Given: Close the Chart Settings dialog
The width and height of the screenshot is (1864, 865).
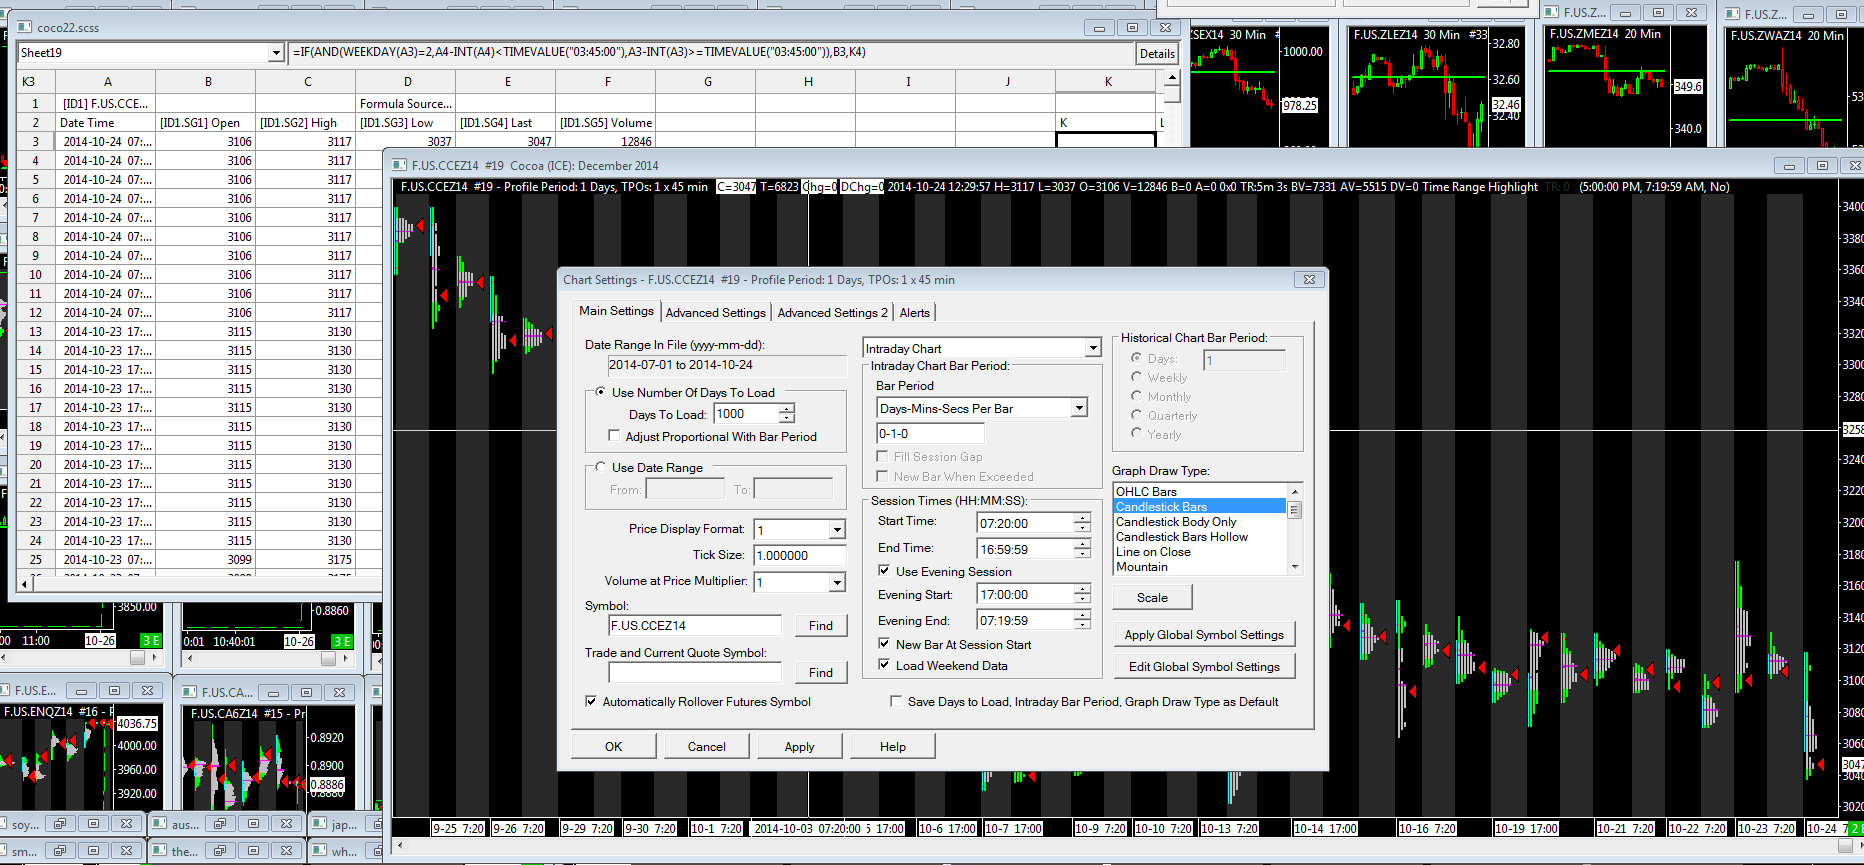Looking at the screenshot, I should [x=1308, y=280].
